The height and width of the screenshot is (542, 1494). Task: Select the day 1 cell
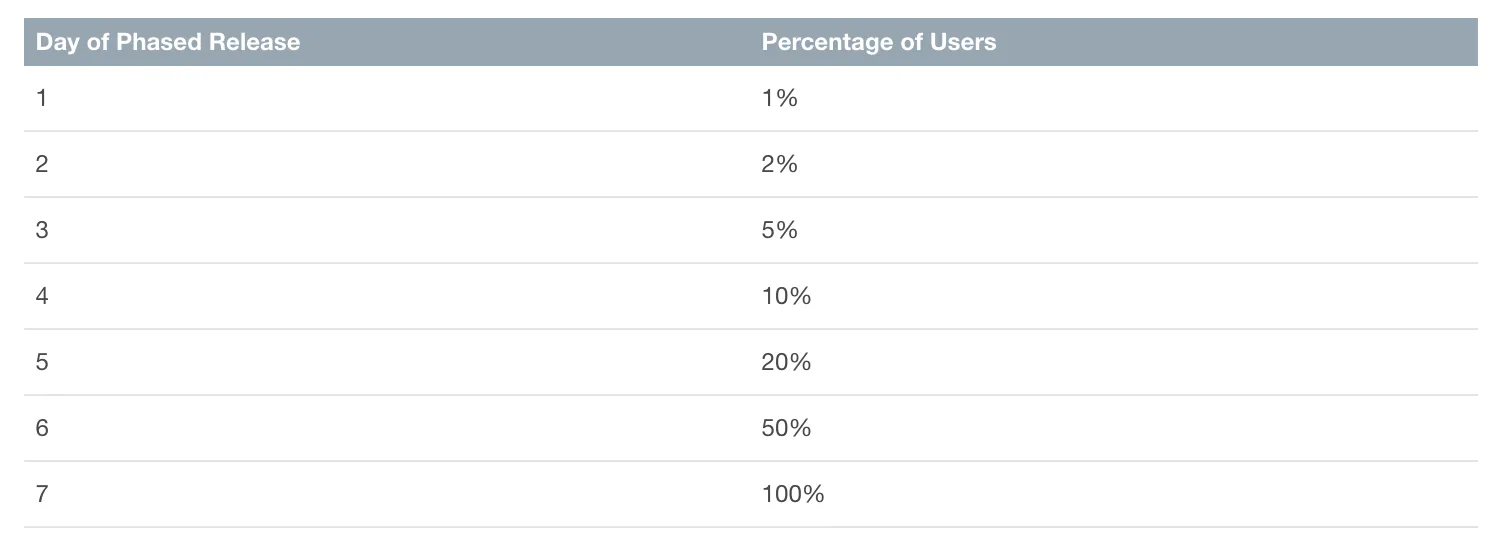(x=41, y=98)
